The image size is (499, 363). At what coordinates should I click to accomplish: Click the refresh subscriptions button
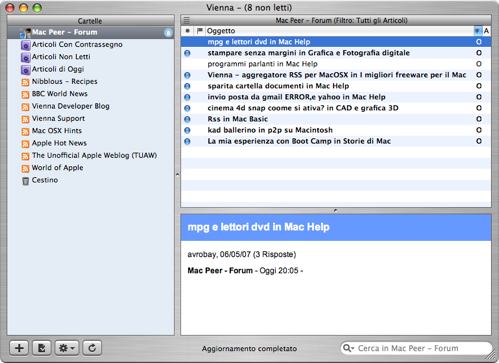pyautogui.click(x=92, y=348)
